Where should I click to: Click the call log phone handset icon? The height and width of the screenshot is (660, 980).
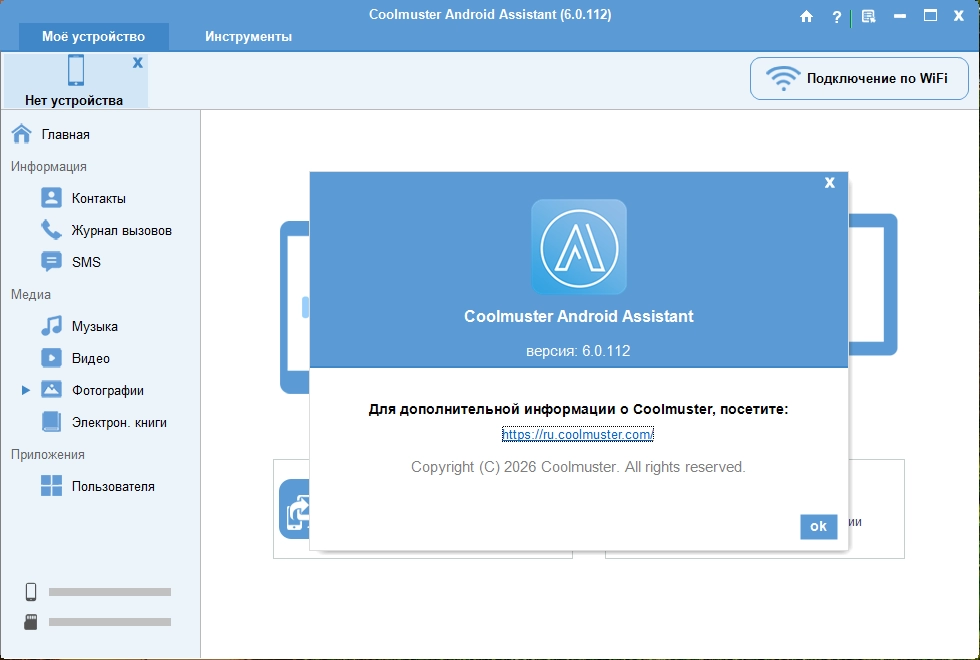(51, 230)
